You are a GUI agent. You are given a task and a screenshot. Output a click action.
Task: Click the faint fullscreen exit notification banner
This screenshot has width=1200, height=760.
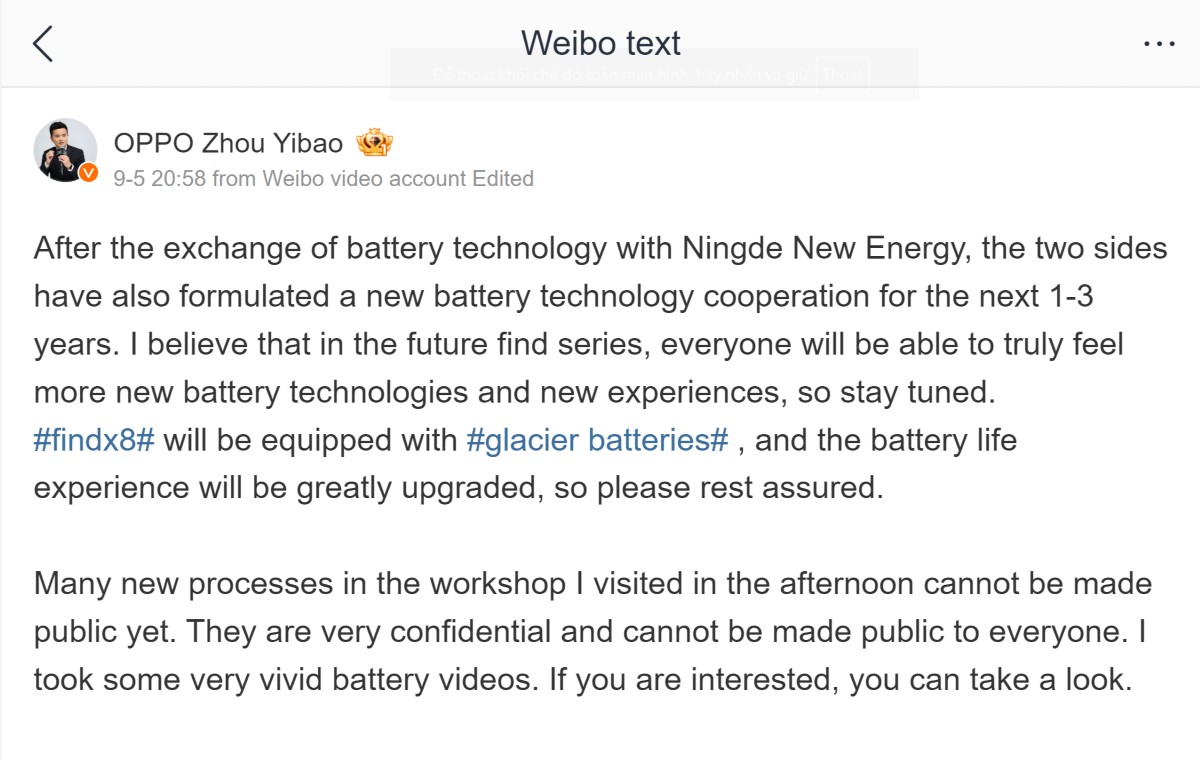[x=654, y=74]
